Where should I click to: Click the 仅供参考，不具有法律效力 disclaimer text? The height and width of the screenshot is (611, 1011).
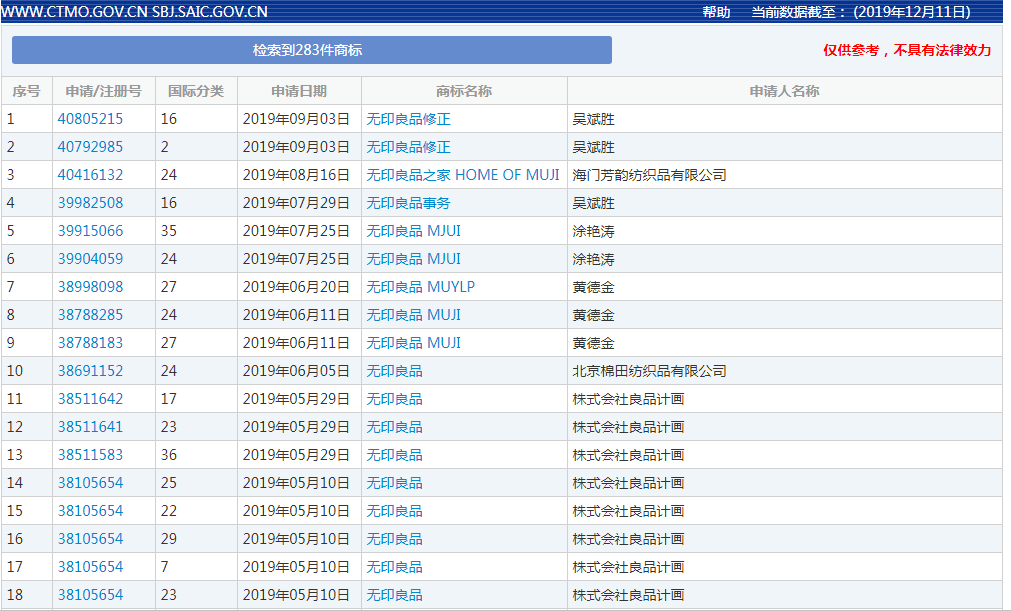coord(907,50)
